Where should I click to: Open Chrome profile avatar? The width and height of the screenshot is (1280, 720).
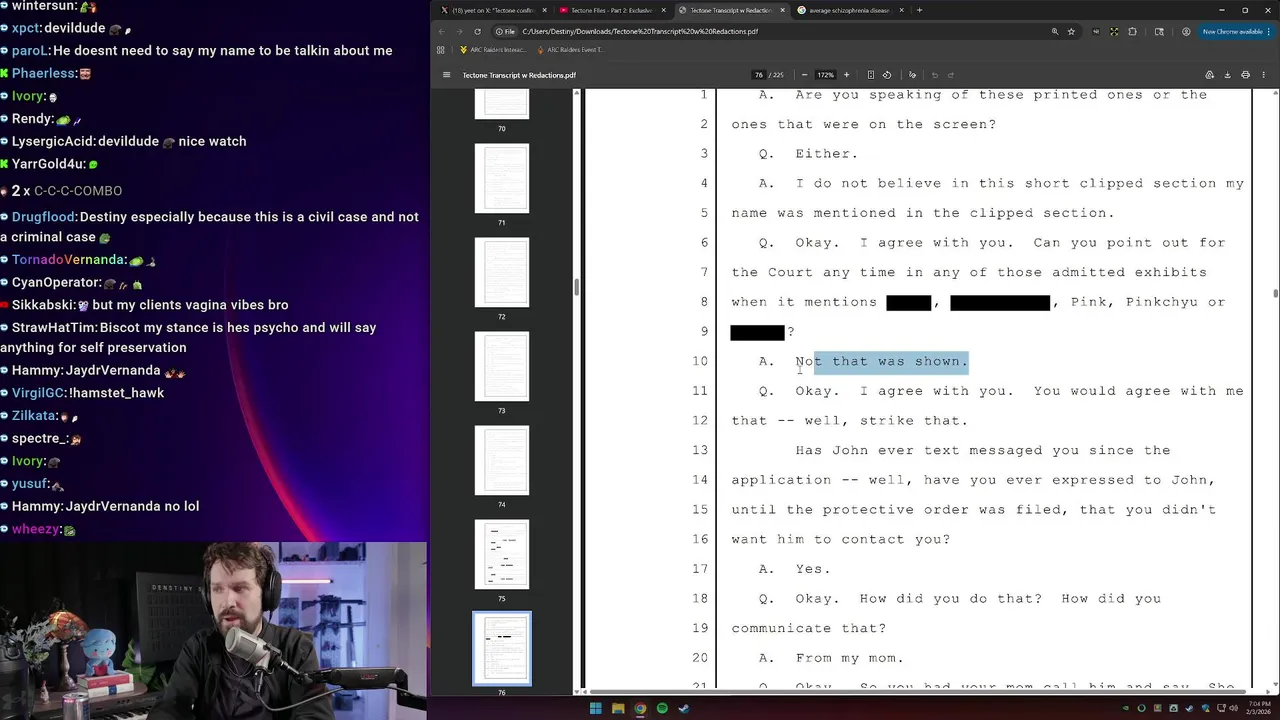1186,31
